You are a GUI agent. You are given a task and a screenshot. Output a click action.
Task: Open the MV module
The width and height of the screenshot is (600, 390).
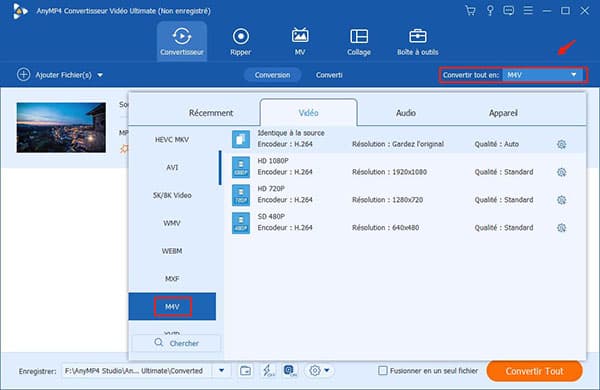300,41
